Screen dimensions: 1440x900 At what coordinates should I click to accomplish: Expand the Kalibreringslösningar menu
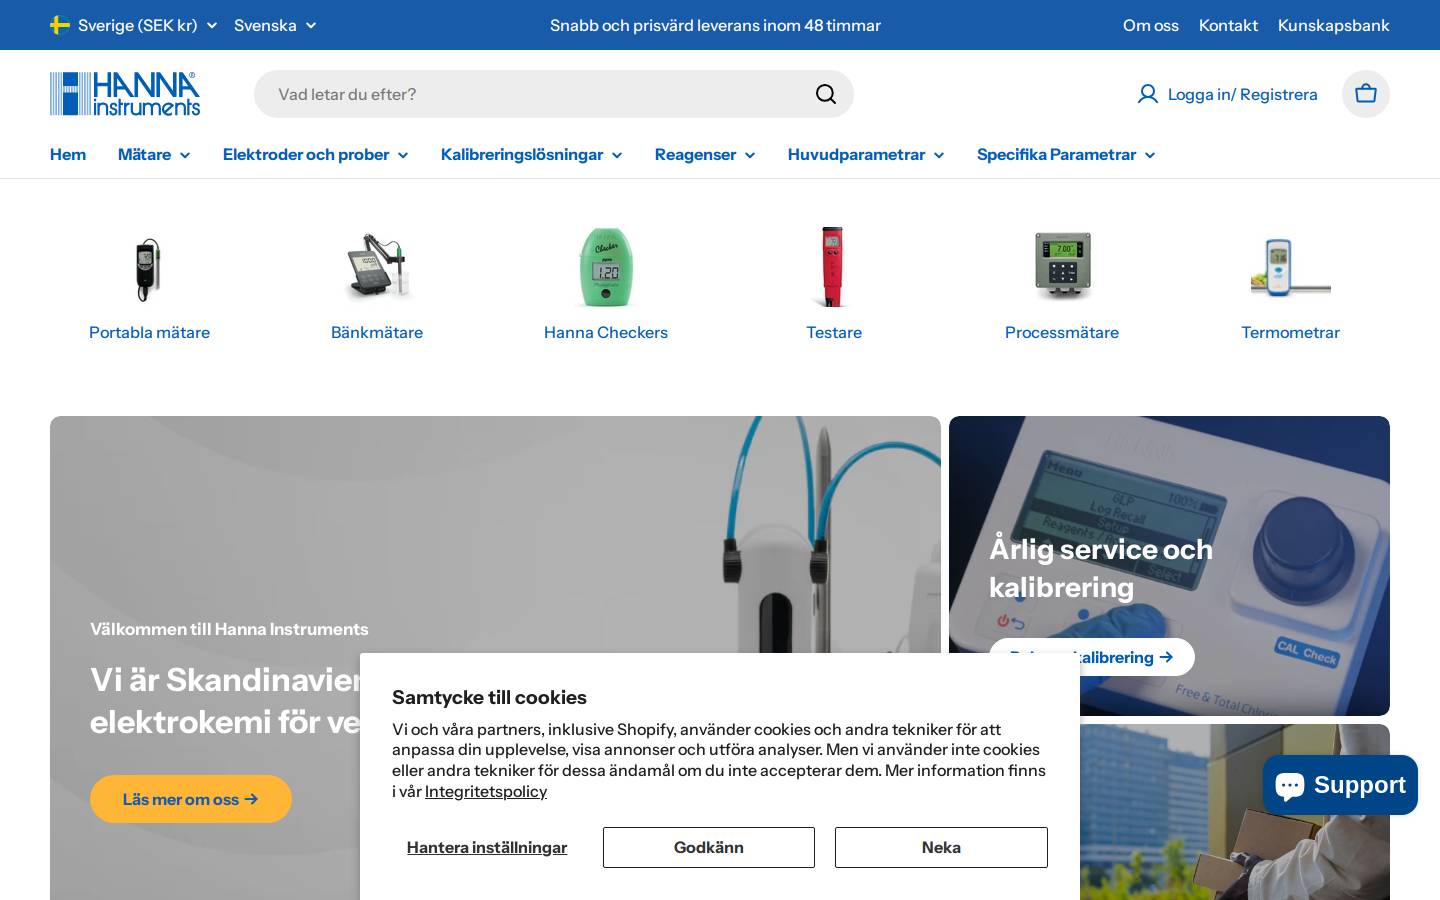tap(531, 154)
